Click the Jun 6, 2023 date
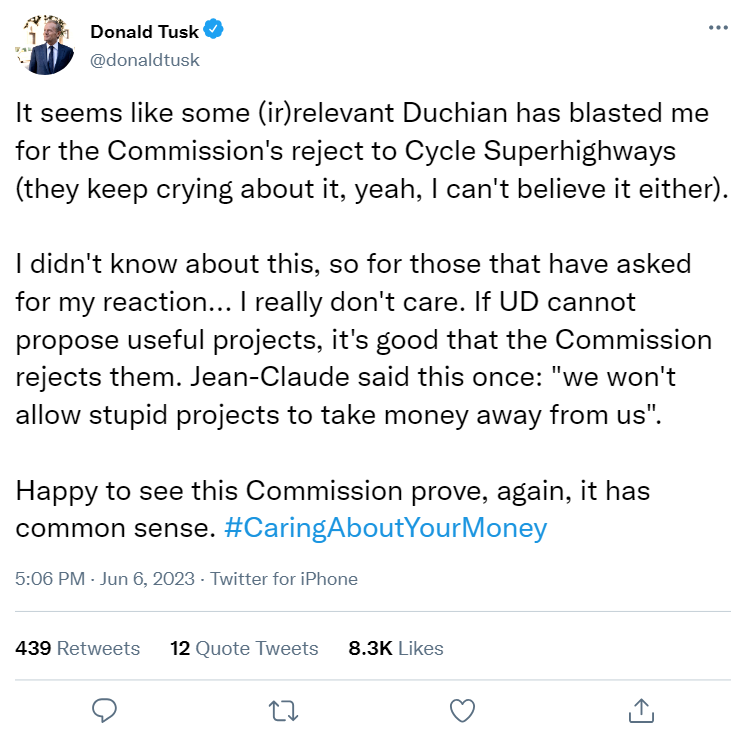746x756 pixels. 148,579
